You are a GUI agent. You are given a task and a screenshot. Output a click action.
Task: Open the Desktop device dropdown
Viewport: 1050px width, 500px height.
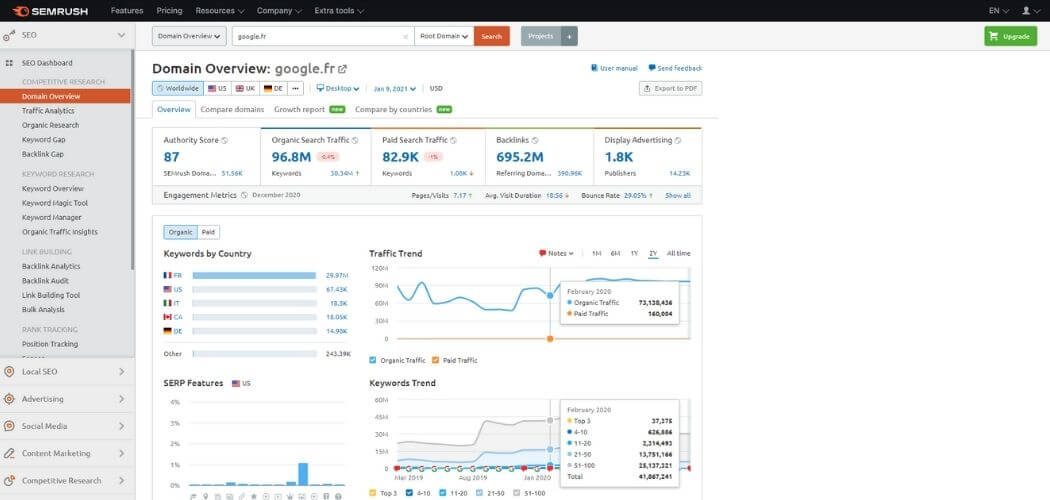coord(338,88)
